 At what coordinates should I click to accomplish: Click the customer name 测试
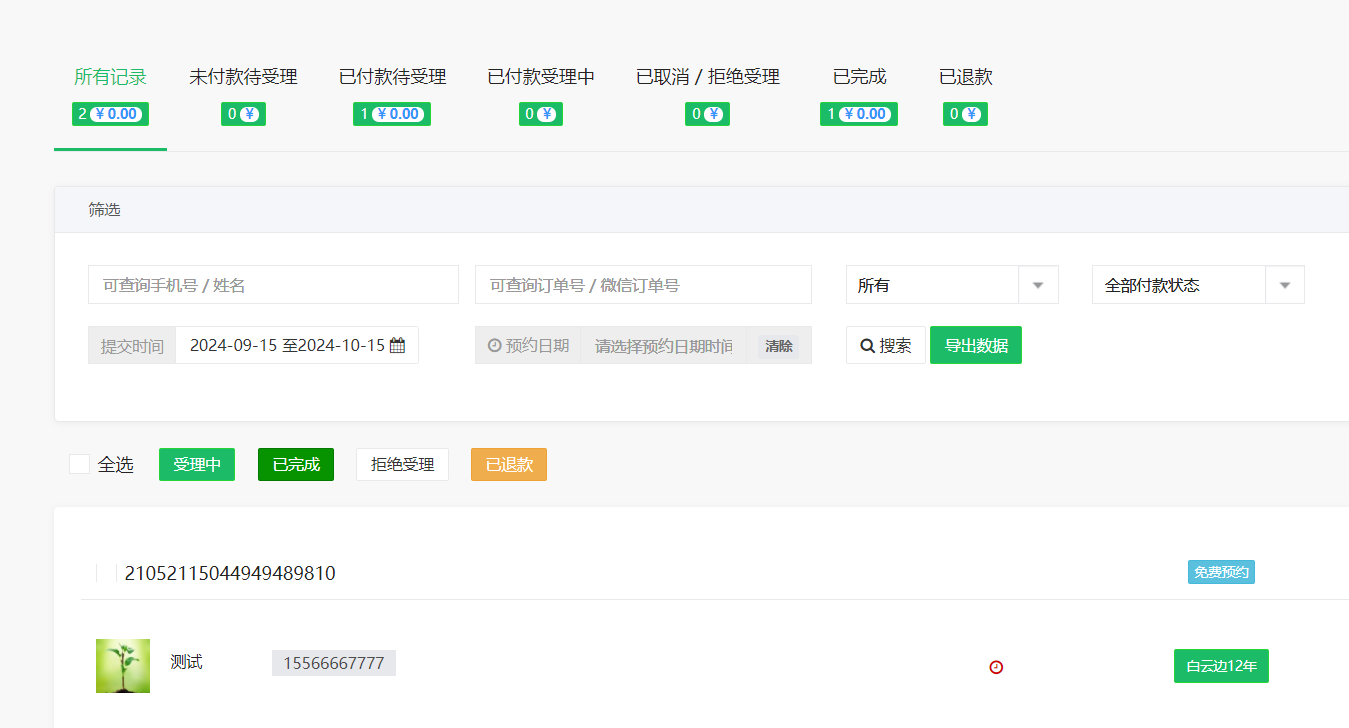pyautogui.click(x=186, y=662)
